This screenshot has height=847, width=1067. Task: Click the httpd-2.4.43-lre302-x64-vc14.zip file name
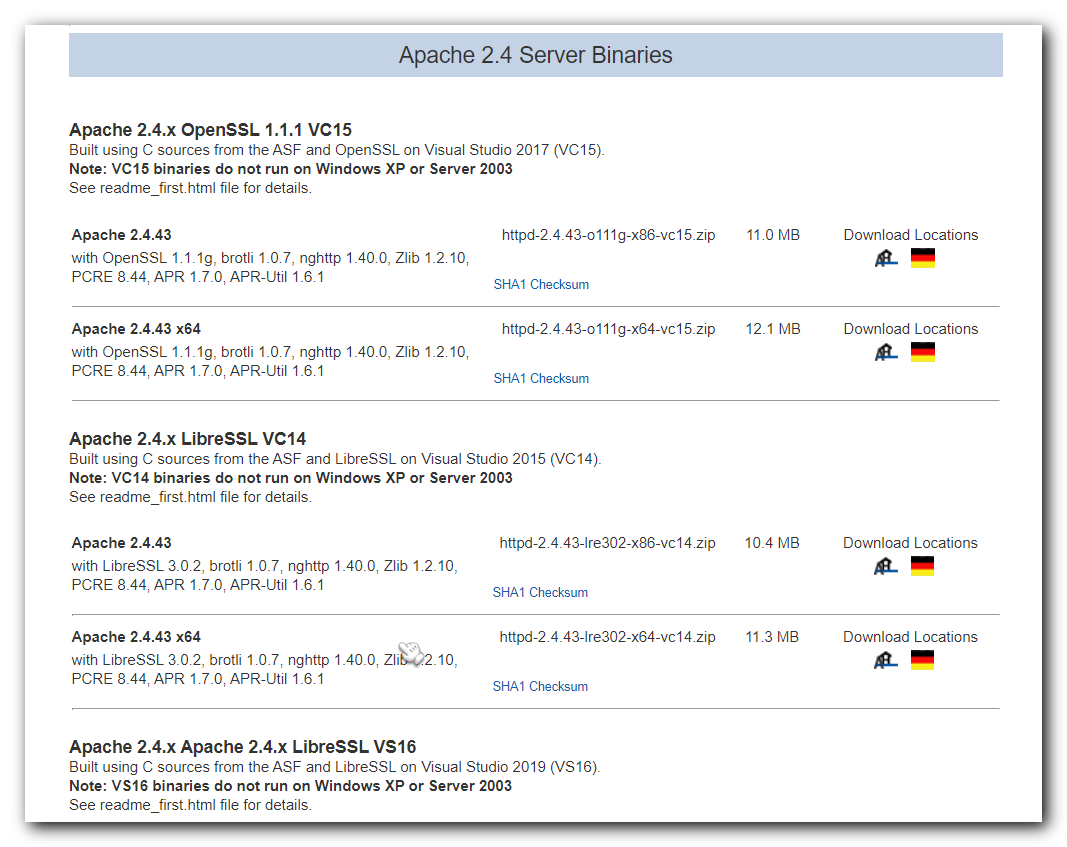(607, 637)
